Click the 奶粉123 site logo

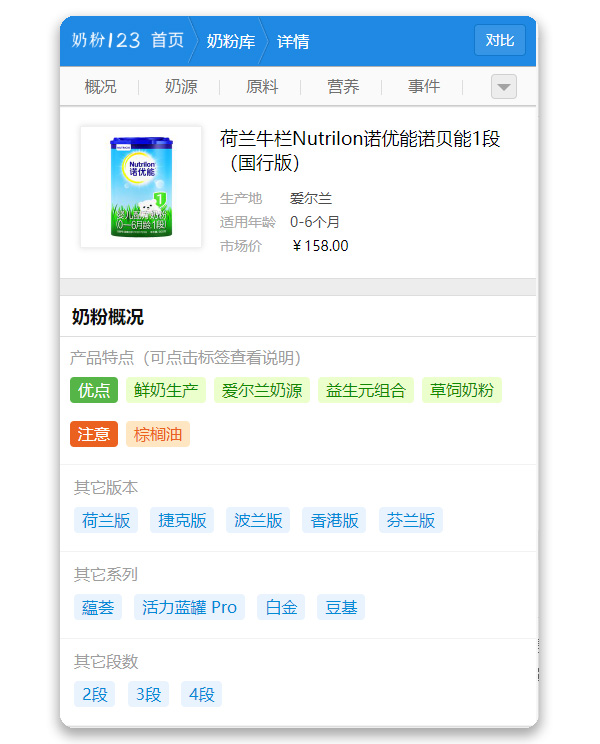point(106,40)
